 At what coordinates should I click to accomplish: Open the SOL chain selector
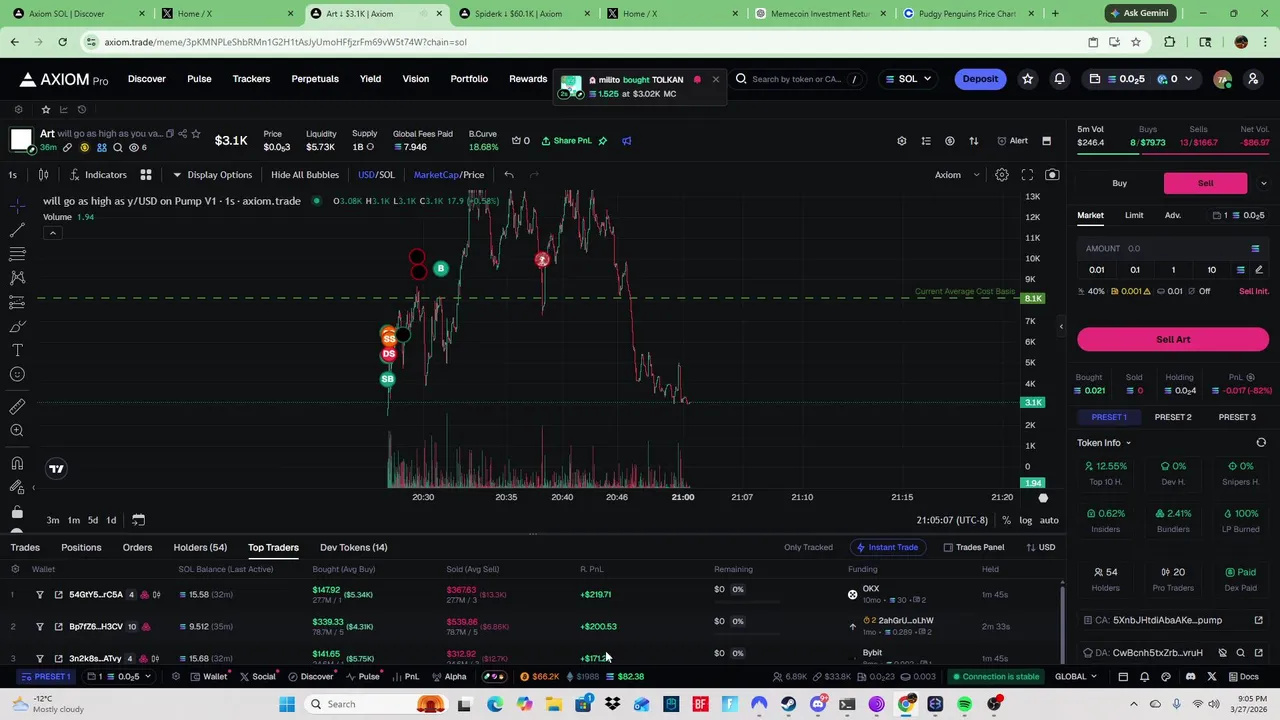point(908,79)
